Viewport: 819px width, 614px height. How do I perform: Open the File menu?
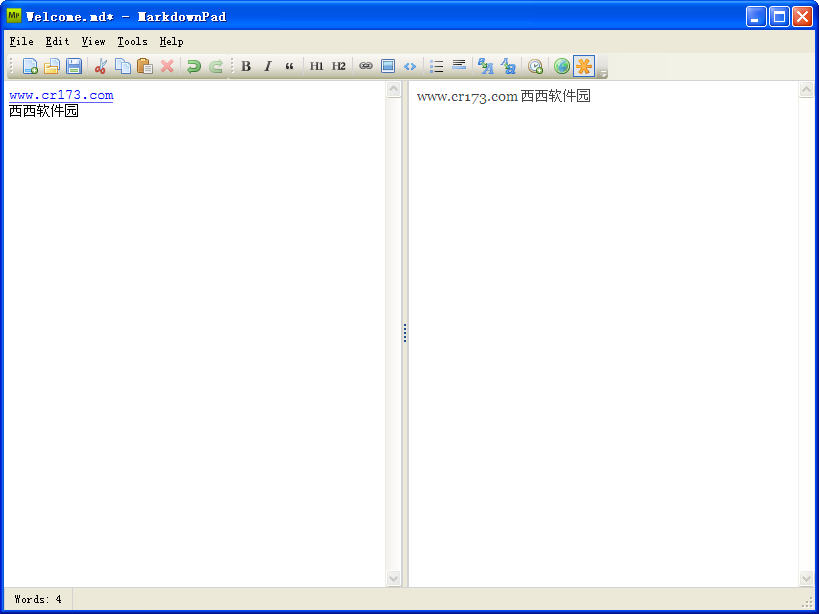point(21,41)
